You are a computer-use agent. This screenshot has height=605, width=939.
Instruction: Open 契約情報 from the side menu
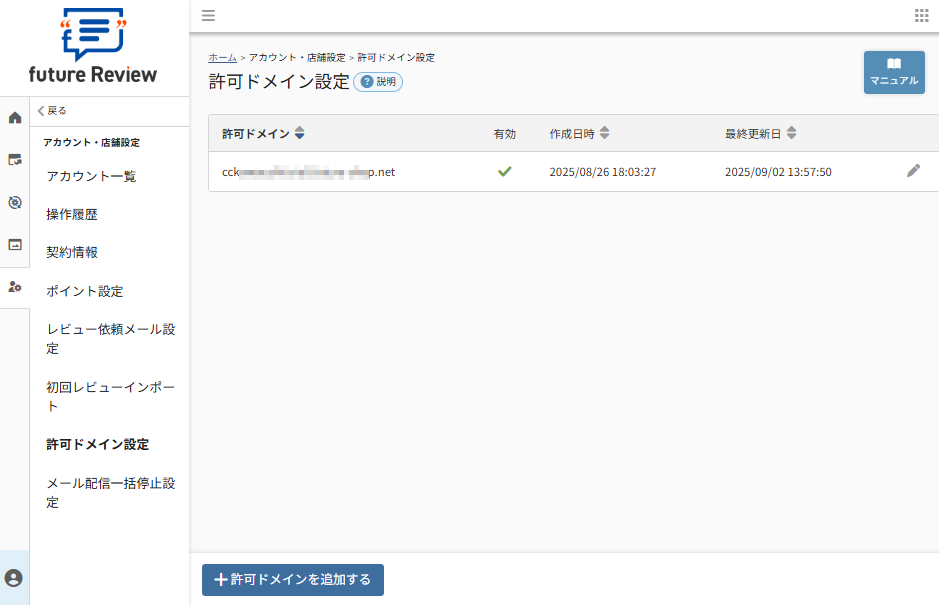[71, 252]
